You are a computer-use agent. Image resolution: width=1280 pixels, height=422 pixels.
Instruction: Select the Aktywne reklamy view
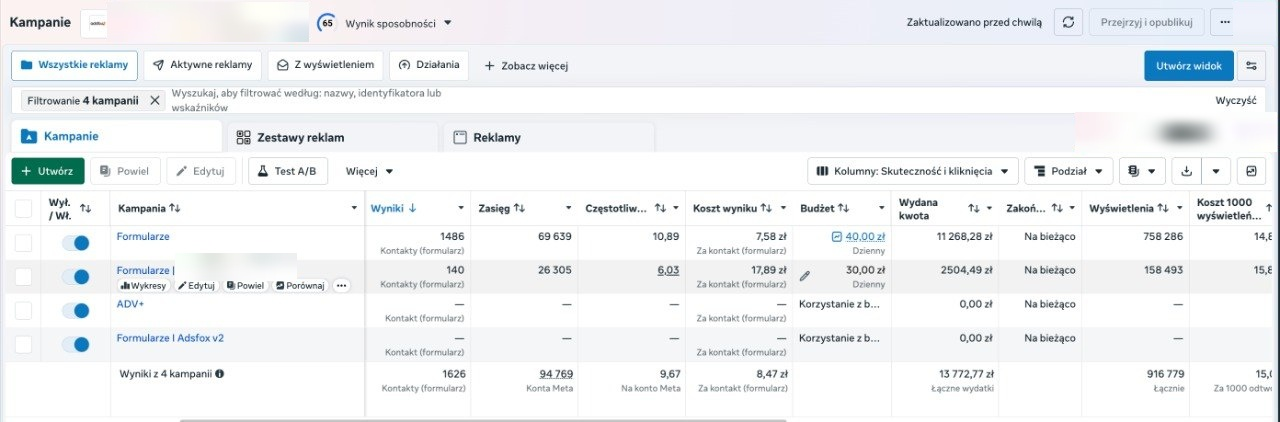click(x=203, y=65)
